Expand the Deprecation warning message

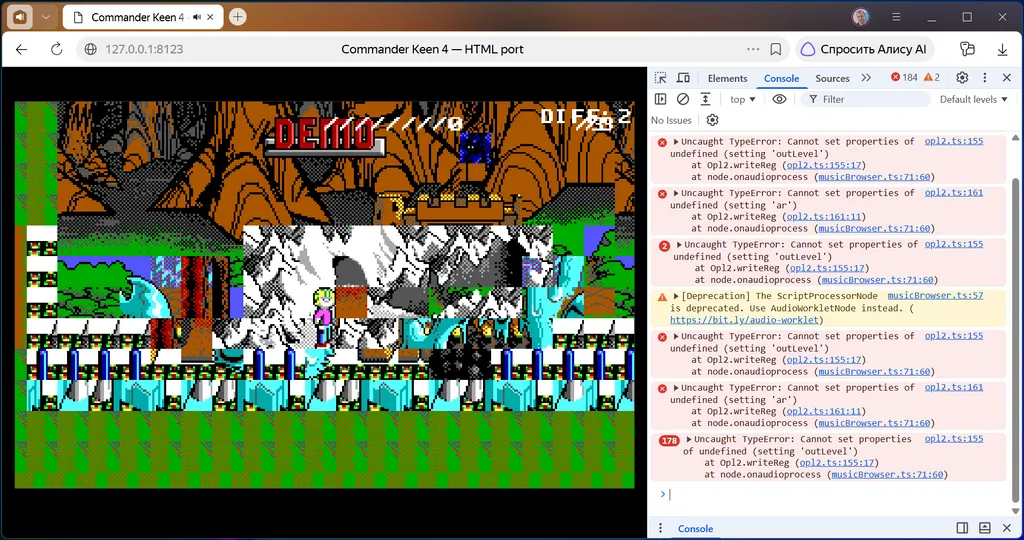(676, 296)
